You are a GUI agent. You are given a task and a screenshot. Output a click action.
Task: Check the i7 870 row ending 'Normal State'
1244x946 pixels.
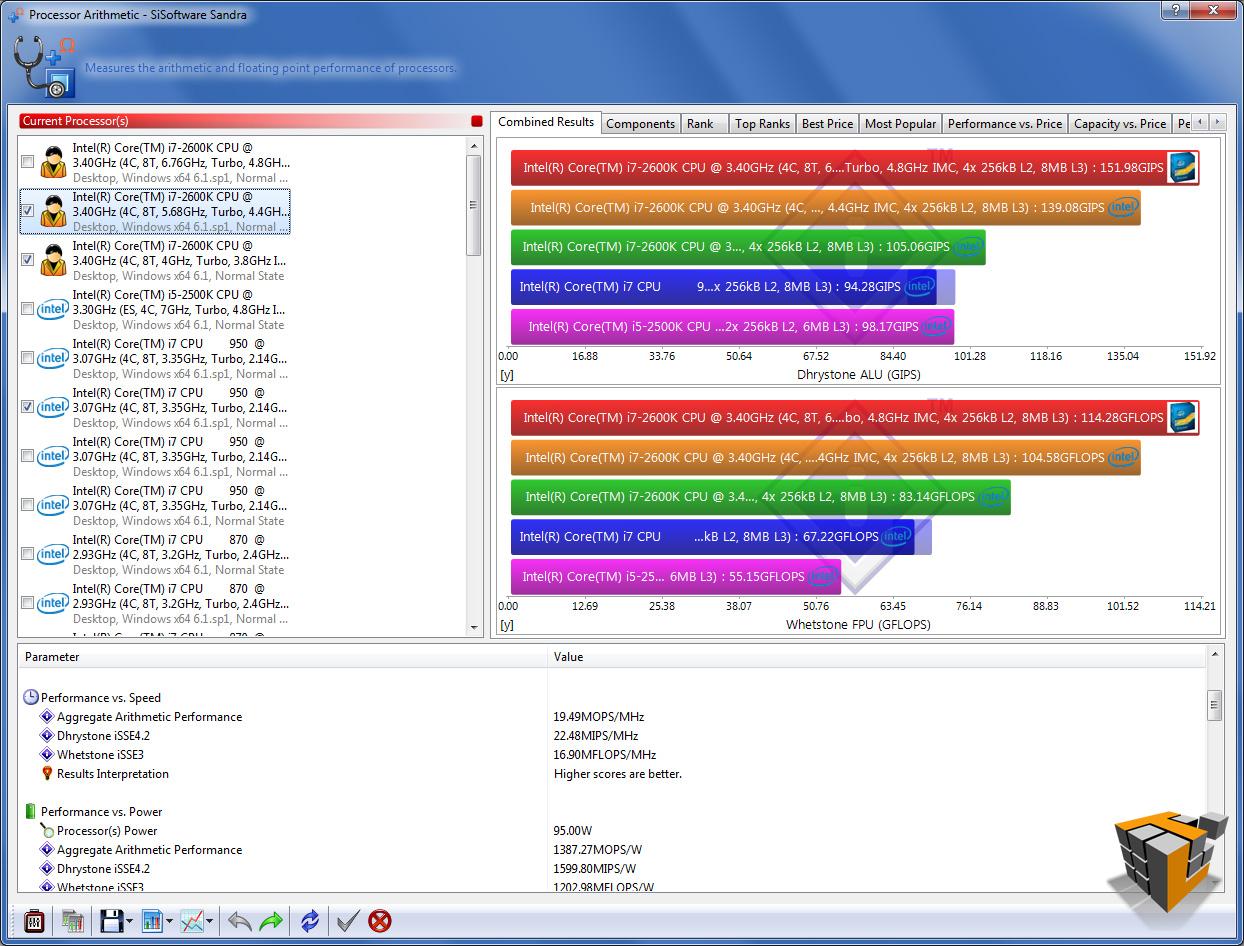coord(28,554)
